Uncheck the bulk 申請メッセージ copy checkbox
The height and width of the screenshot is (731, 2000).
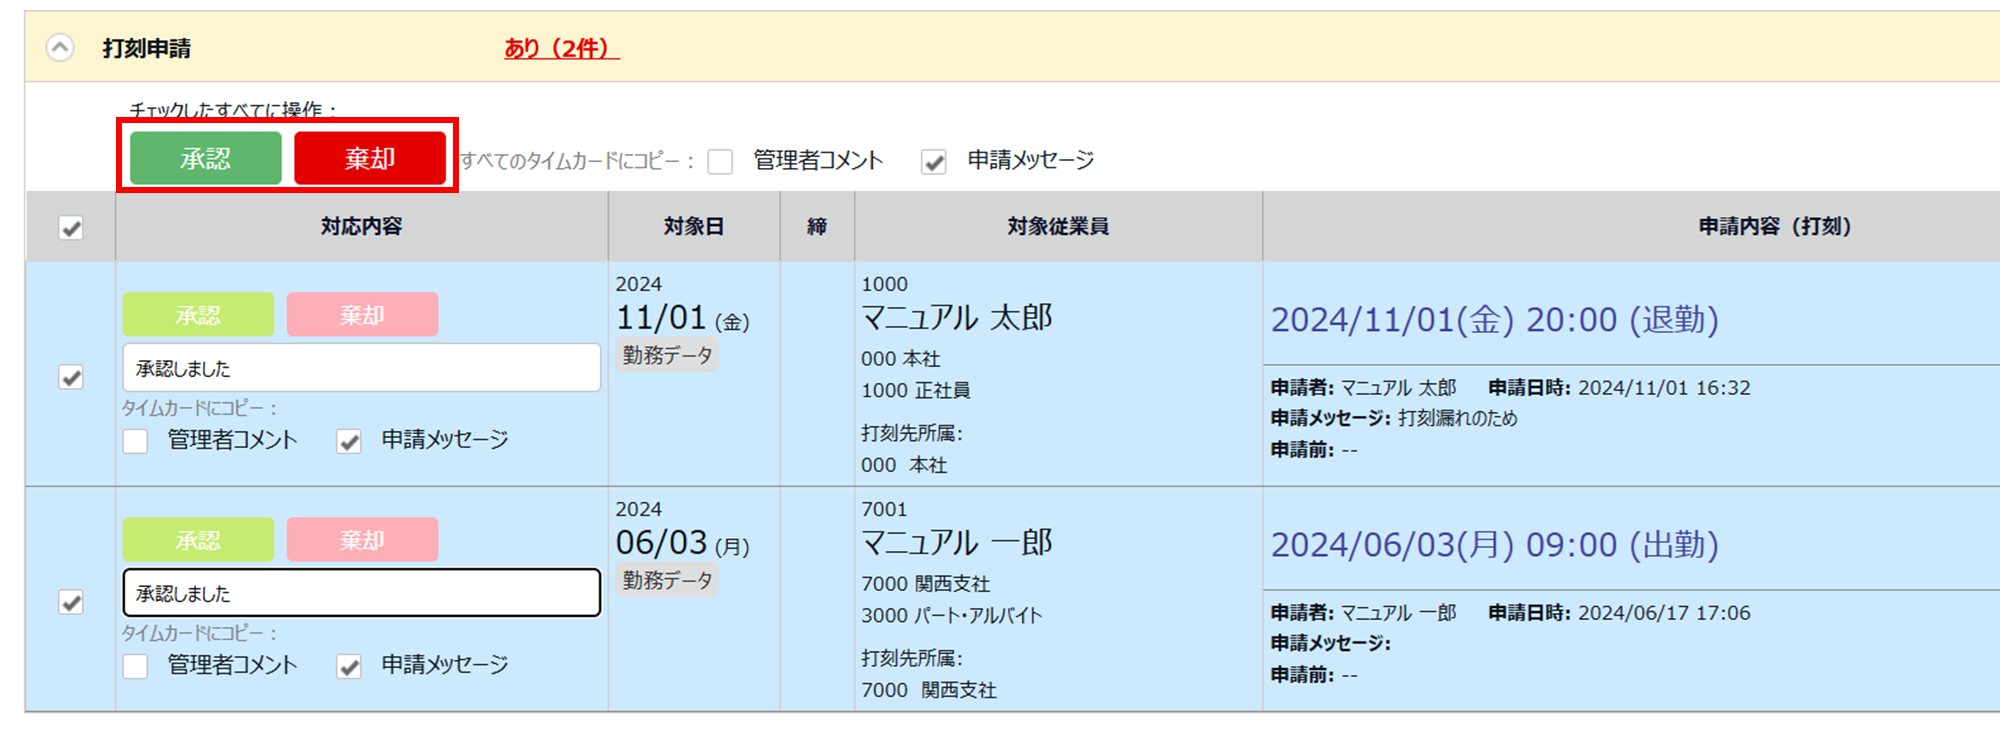click(x=934, y=162)
